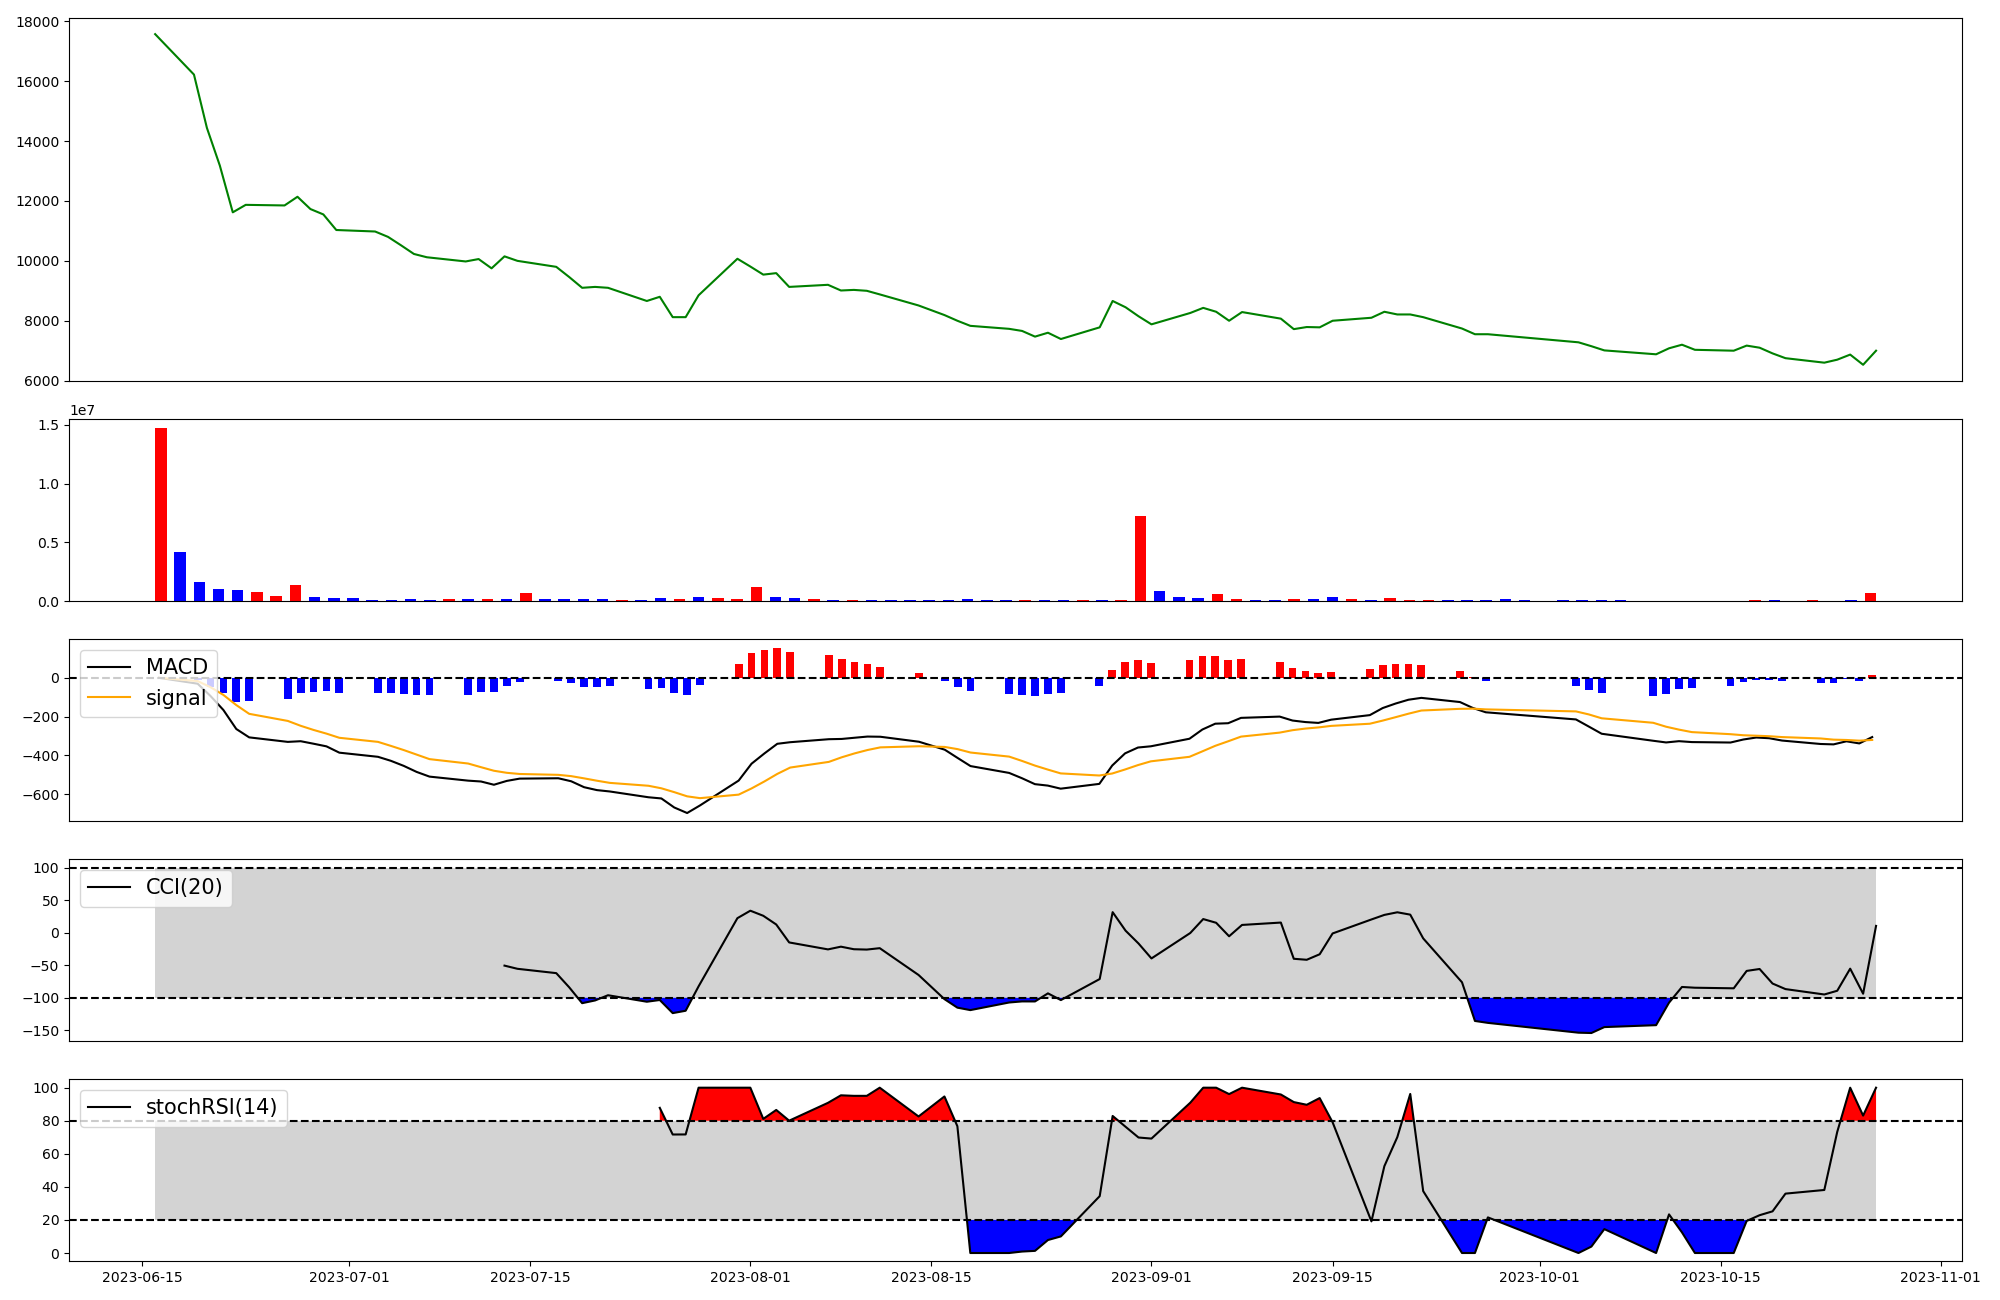The height and width of the screenshot is (1300, 2000).
Task: Click the orange signal line swatch in legend
Action: [x=110, y=698]
